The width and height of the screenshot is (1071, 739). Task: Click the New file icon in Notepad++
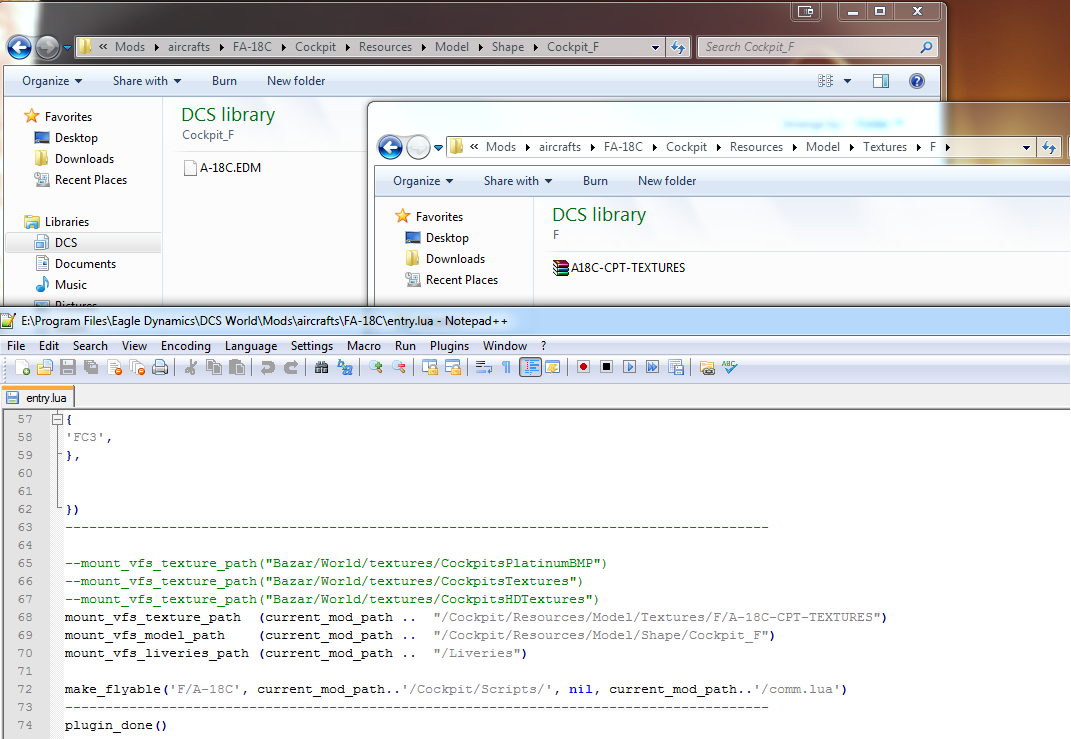pyautogui.click(x=22, y=367)
